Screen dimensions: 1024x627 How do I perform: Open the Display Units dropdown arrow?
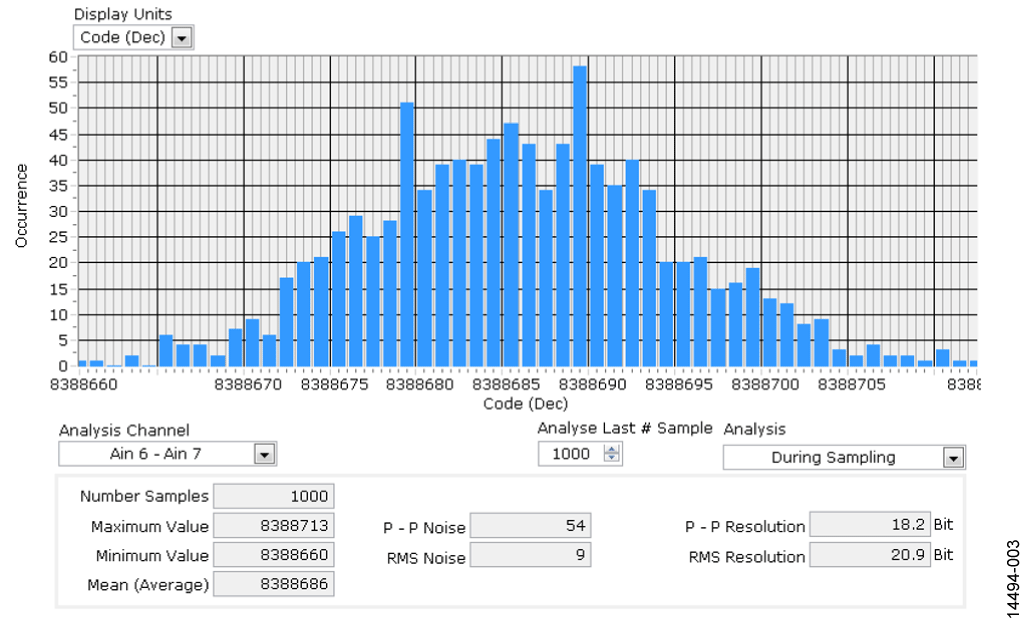(x=182, y=38)
